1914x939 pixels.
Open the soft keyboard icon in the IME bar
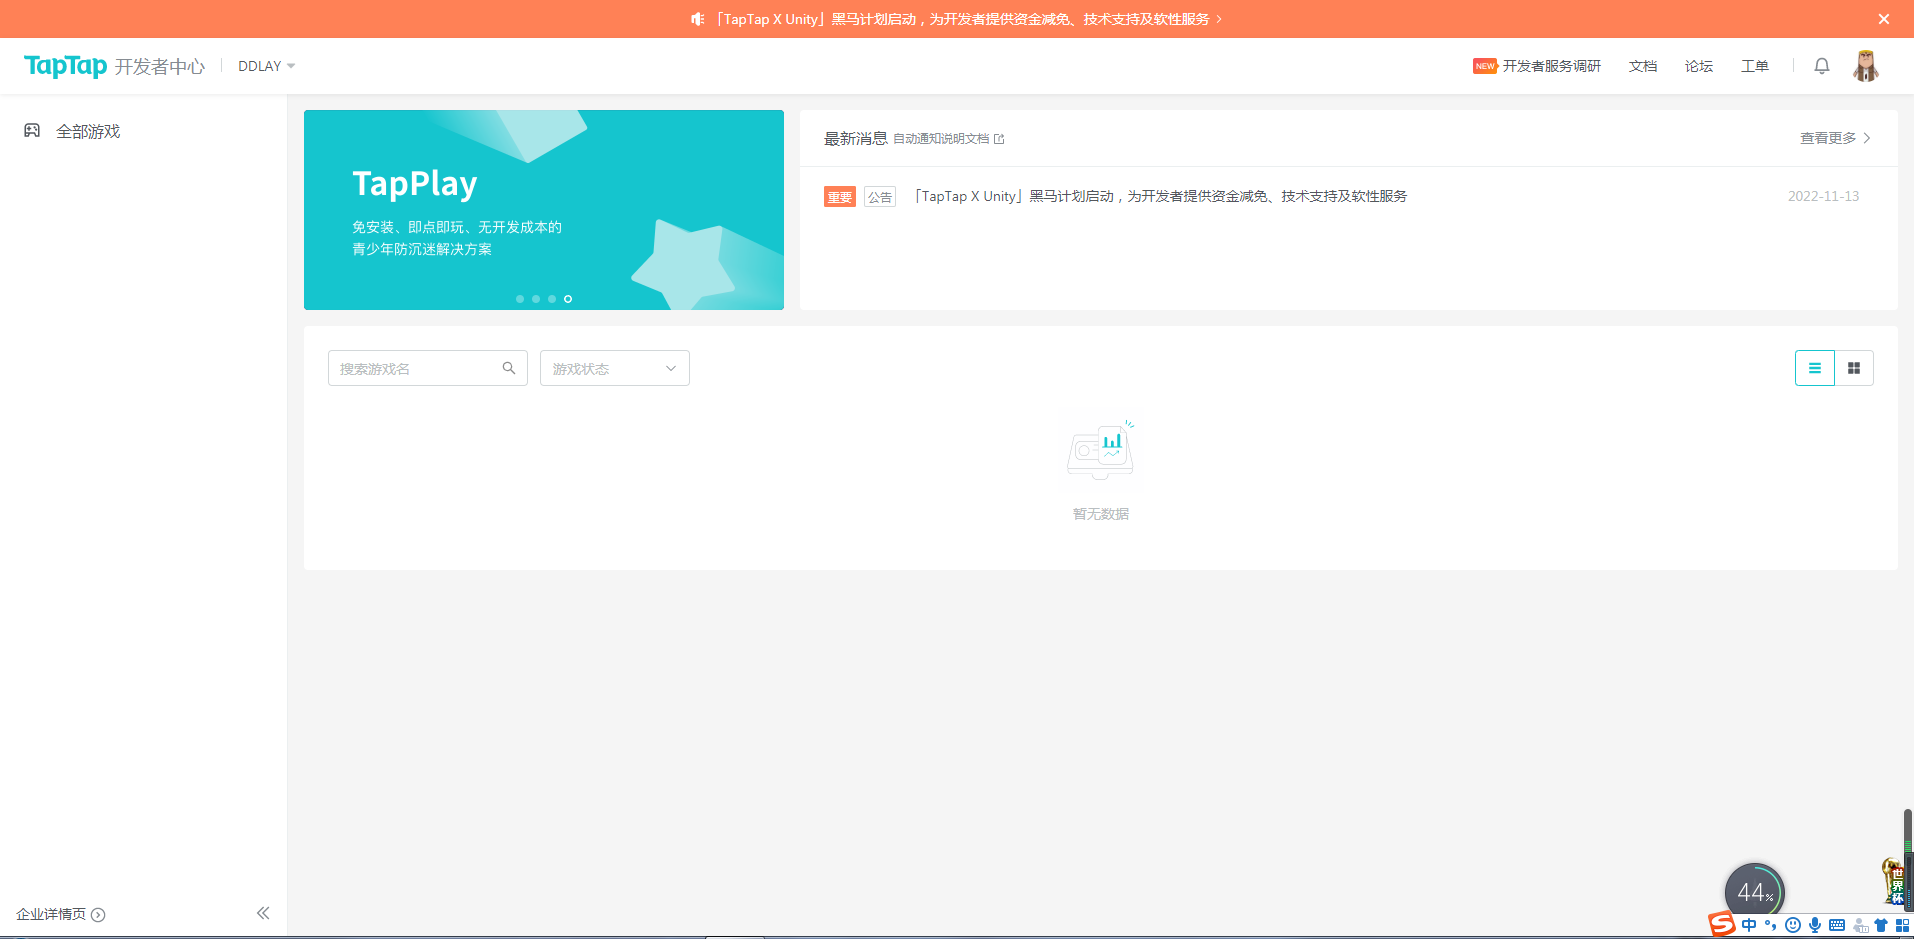(x=1837, y=925)
